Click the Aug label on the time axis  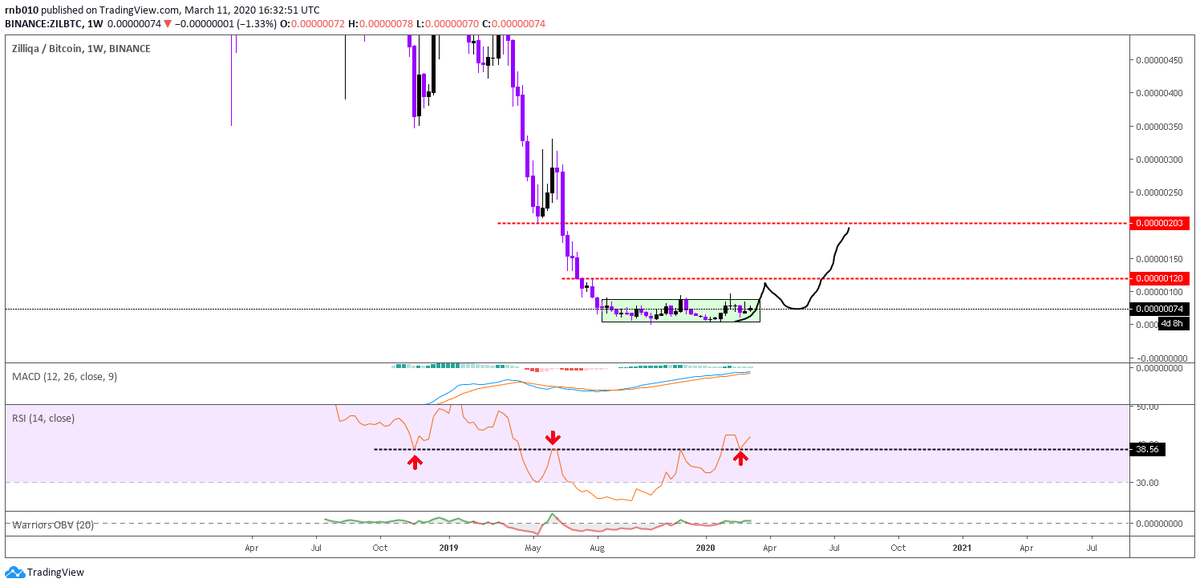[597, 548]
